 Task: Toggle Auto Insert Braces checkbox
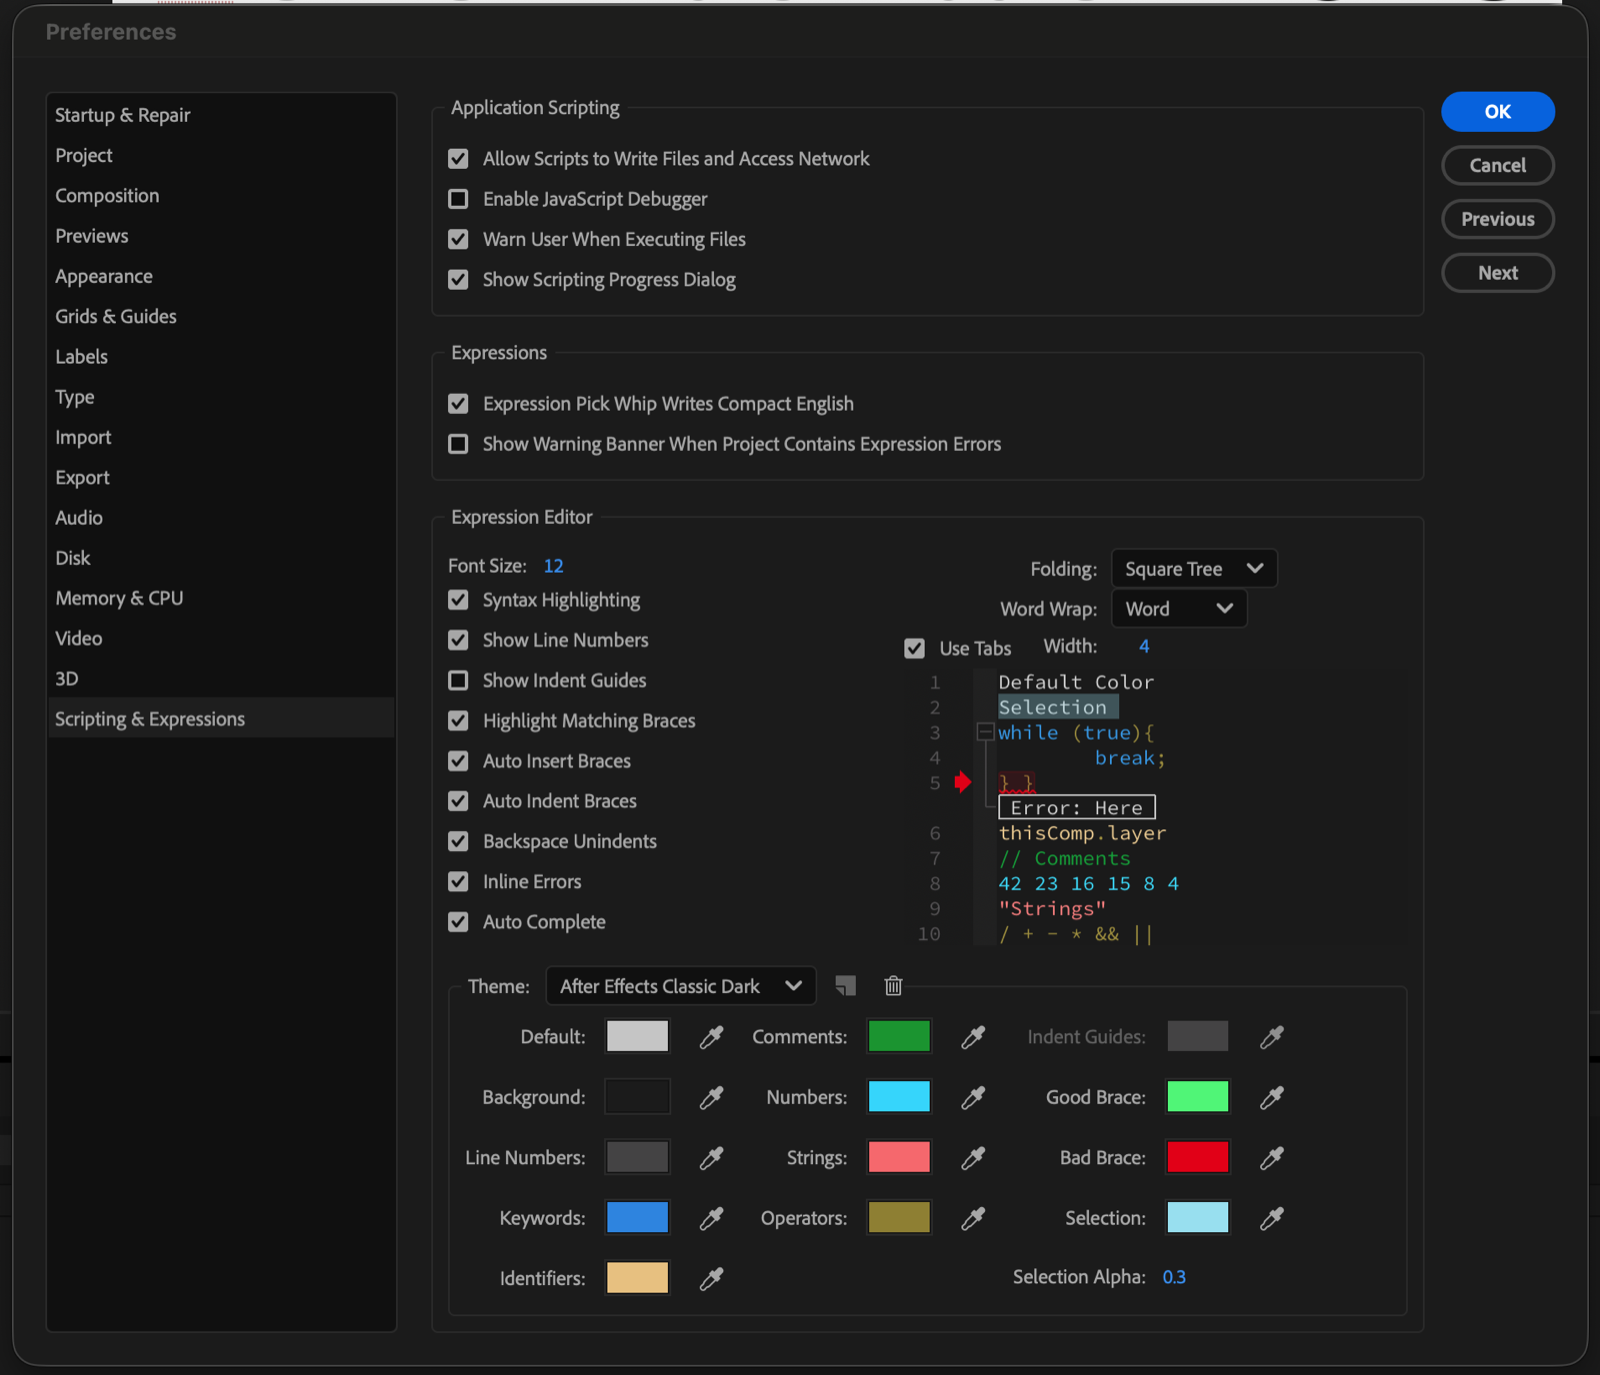click(458, 761)
